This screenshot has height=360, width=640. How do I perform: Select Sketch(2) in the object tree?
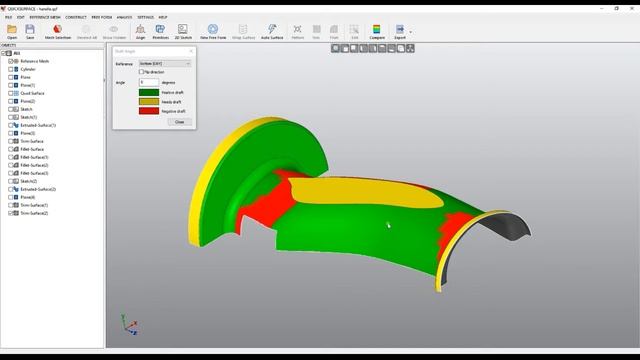click(29, 181)
